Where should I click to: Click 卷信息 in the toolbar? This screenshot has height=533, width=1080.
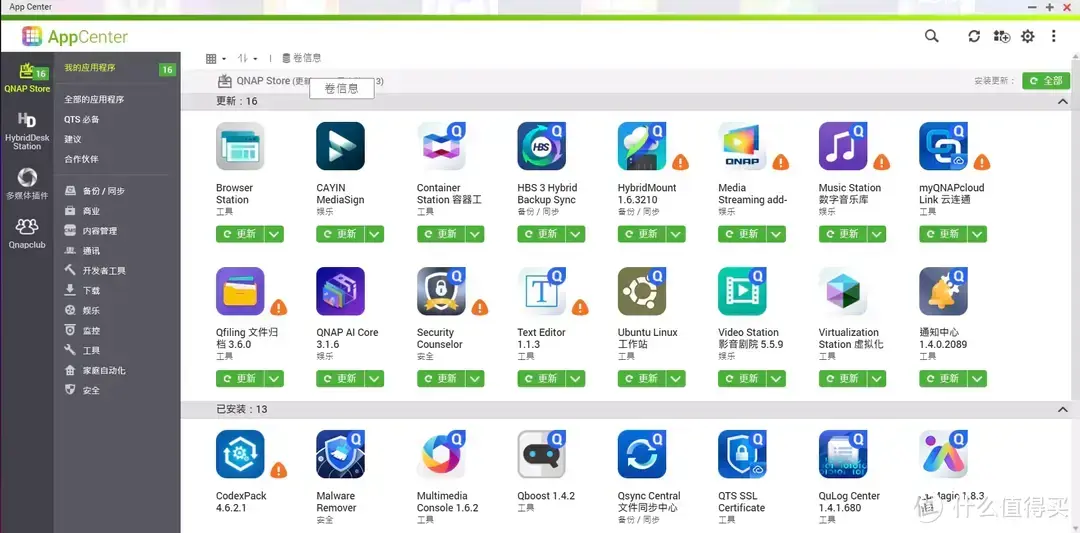click(302, 58)
